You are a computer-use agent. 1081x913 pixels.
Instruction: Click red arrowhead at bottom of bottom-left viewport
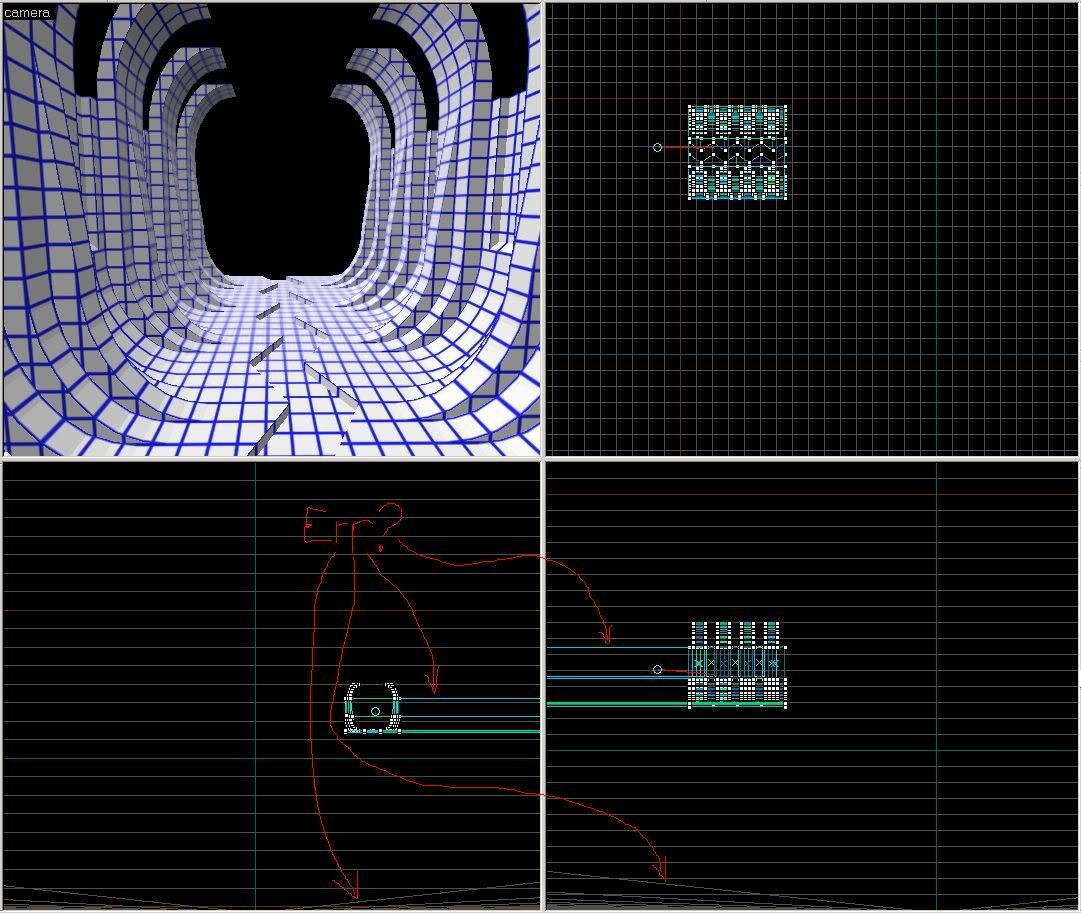tap(347, 886)
